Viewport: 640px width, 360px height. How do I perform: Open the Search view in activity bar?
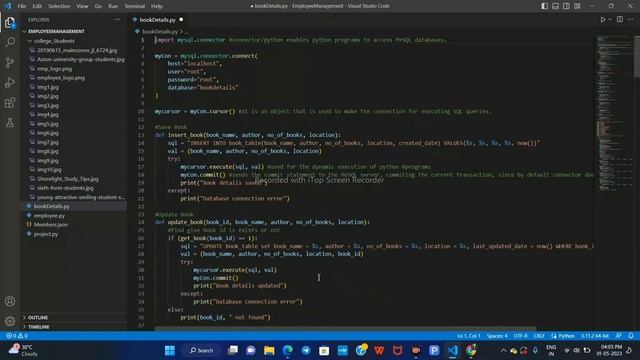pos(10,42)
